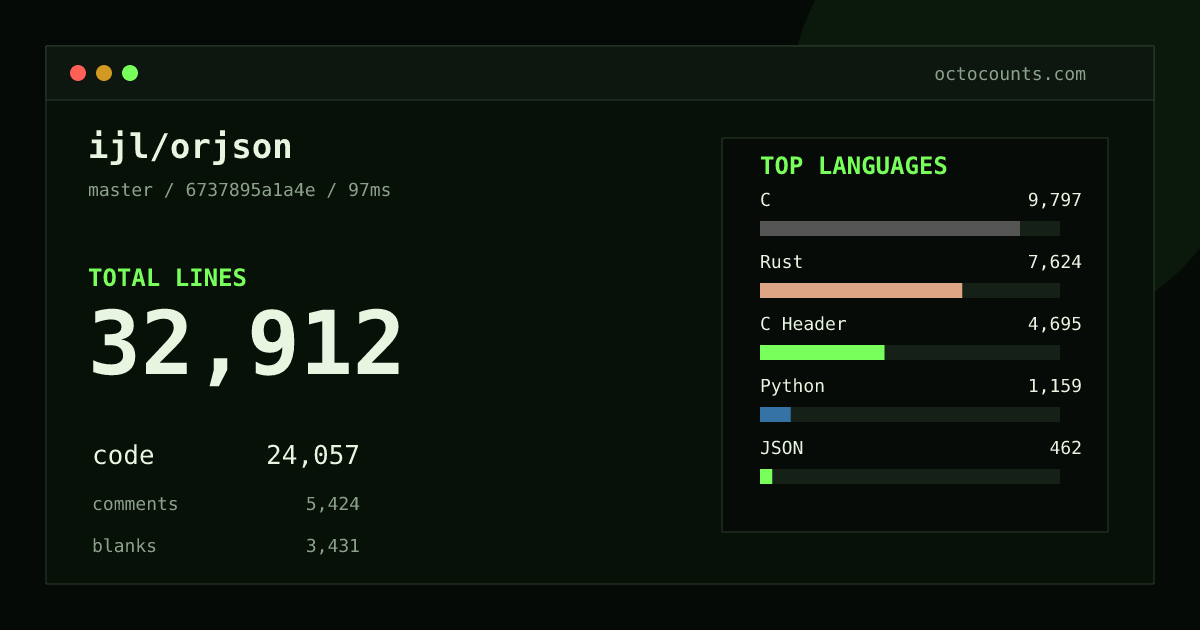Click the 5,424 comments value
The image size is (1200, 630).
coord(333,504)
